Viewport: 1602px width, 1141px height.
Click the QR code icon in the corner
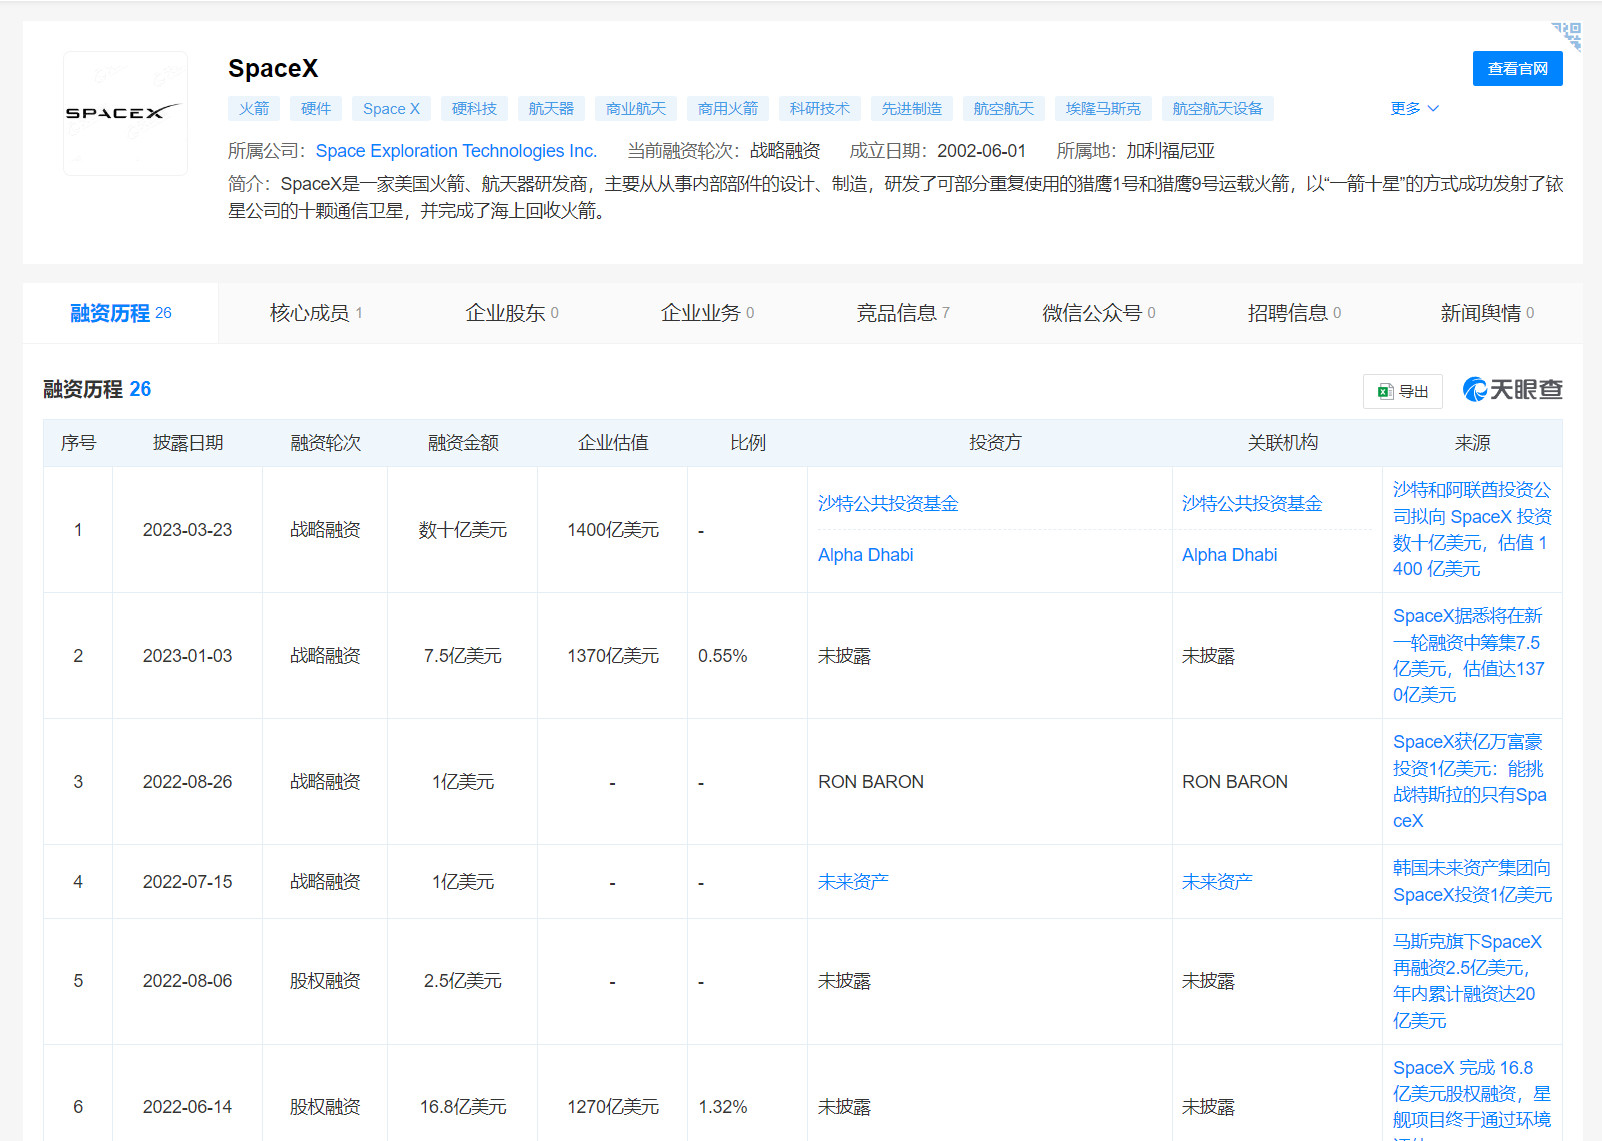click(1567, 36)
